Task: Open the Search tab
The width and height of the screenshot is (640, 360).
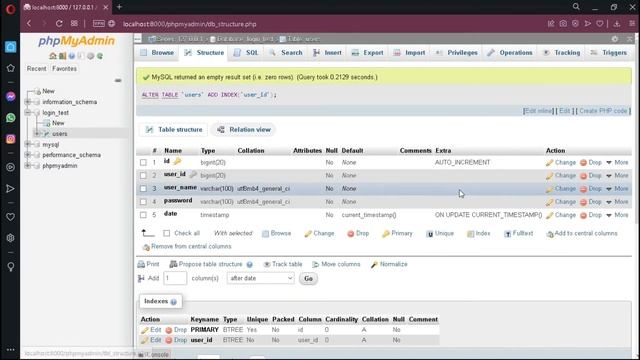Action: pos(286,53)
